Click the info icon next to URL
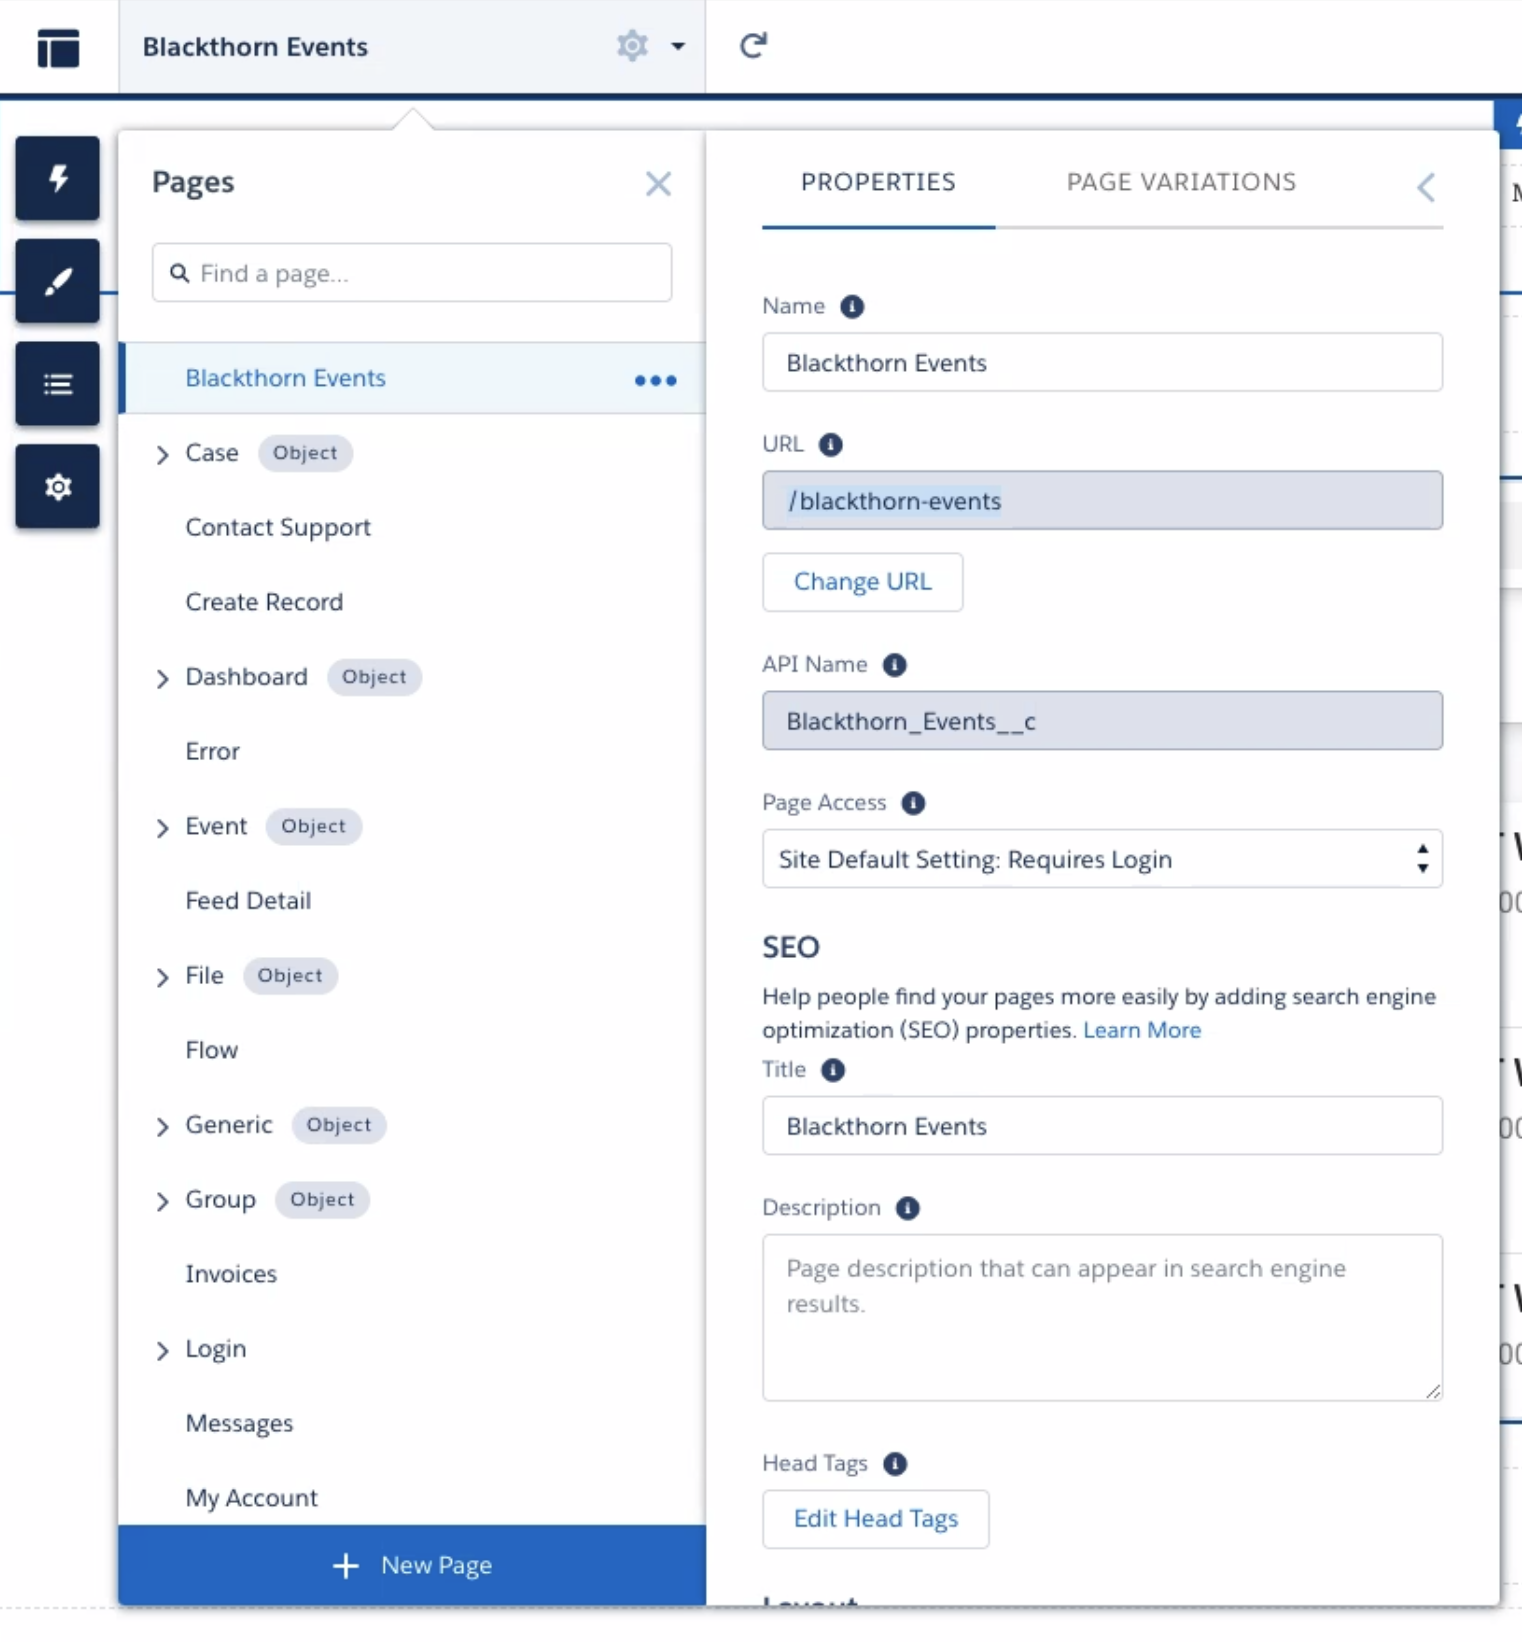 (830, 444)
